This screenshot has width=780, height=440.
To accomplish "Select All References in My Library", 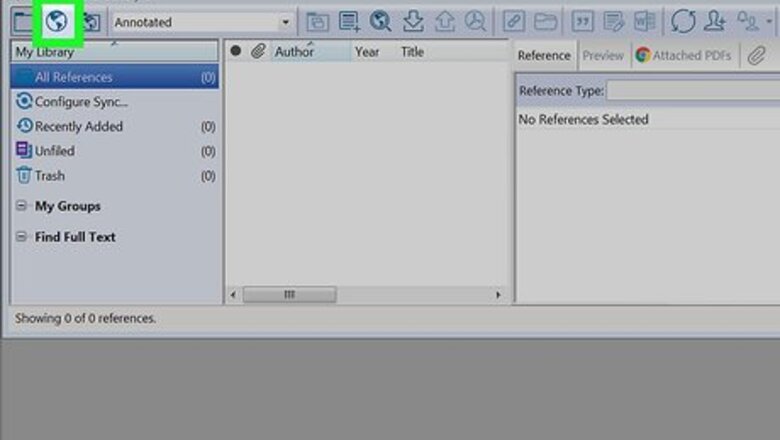I will 114,77.
